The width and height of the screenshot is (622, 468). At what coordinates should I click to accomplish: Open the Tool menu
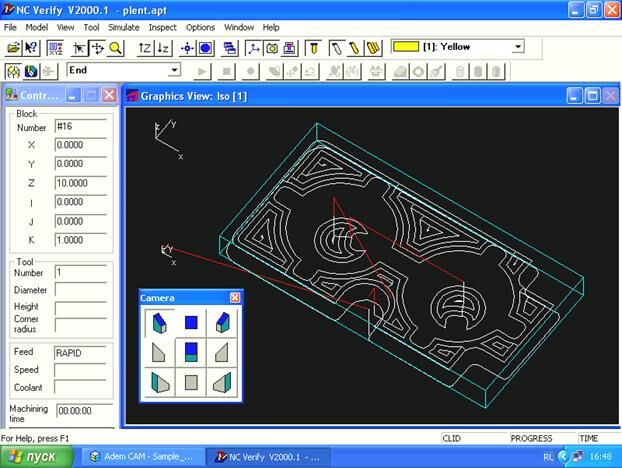click(91, 27)
